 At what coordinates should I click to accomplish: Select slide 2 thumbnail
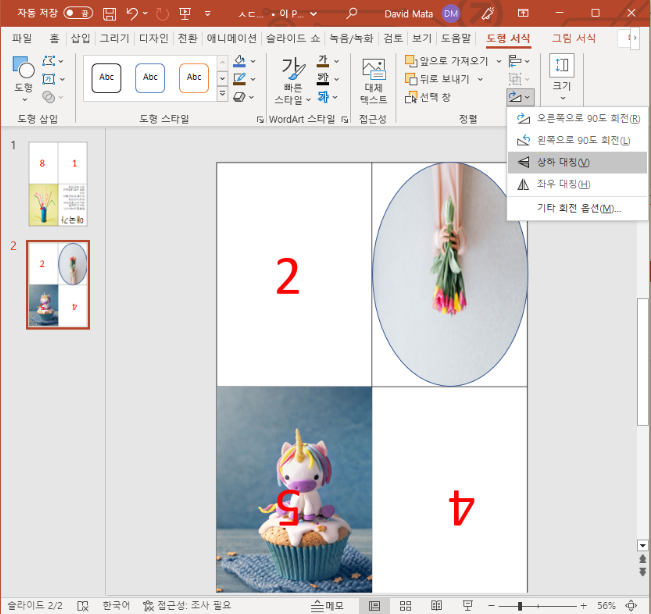(x=58, y=285)
